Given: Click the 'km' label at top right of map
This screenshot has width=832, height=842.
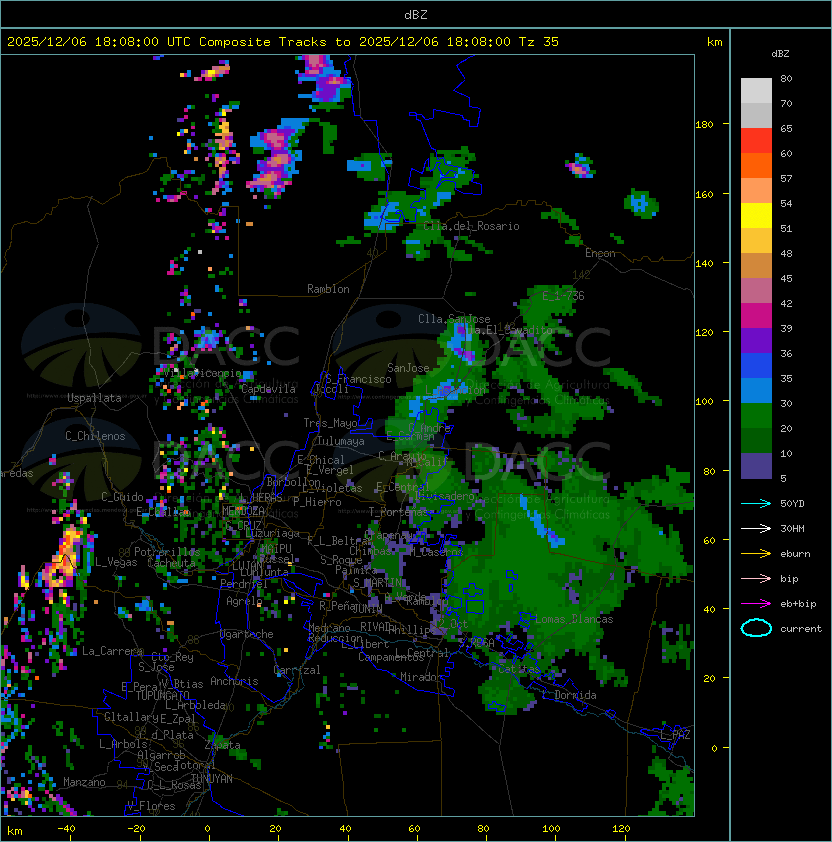Looking at the screenshot, I should click(x=714, y=42).
